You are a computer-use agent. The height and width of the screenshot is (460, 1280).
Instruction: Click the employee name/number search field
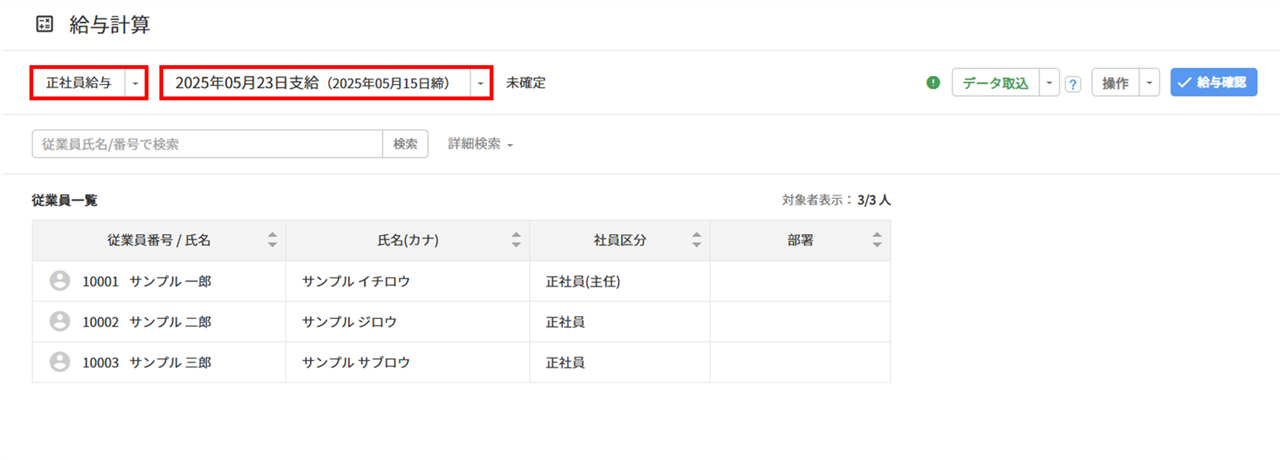[x=207, y=144]
